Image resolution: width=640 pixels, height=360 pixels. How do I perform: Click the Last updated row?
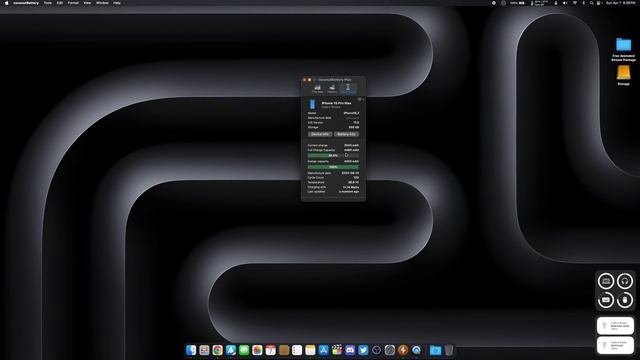pos(333,191)
